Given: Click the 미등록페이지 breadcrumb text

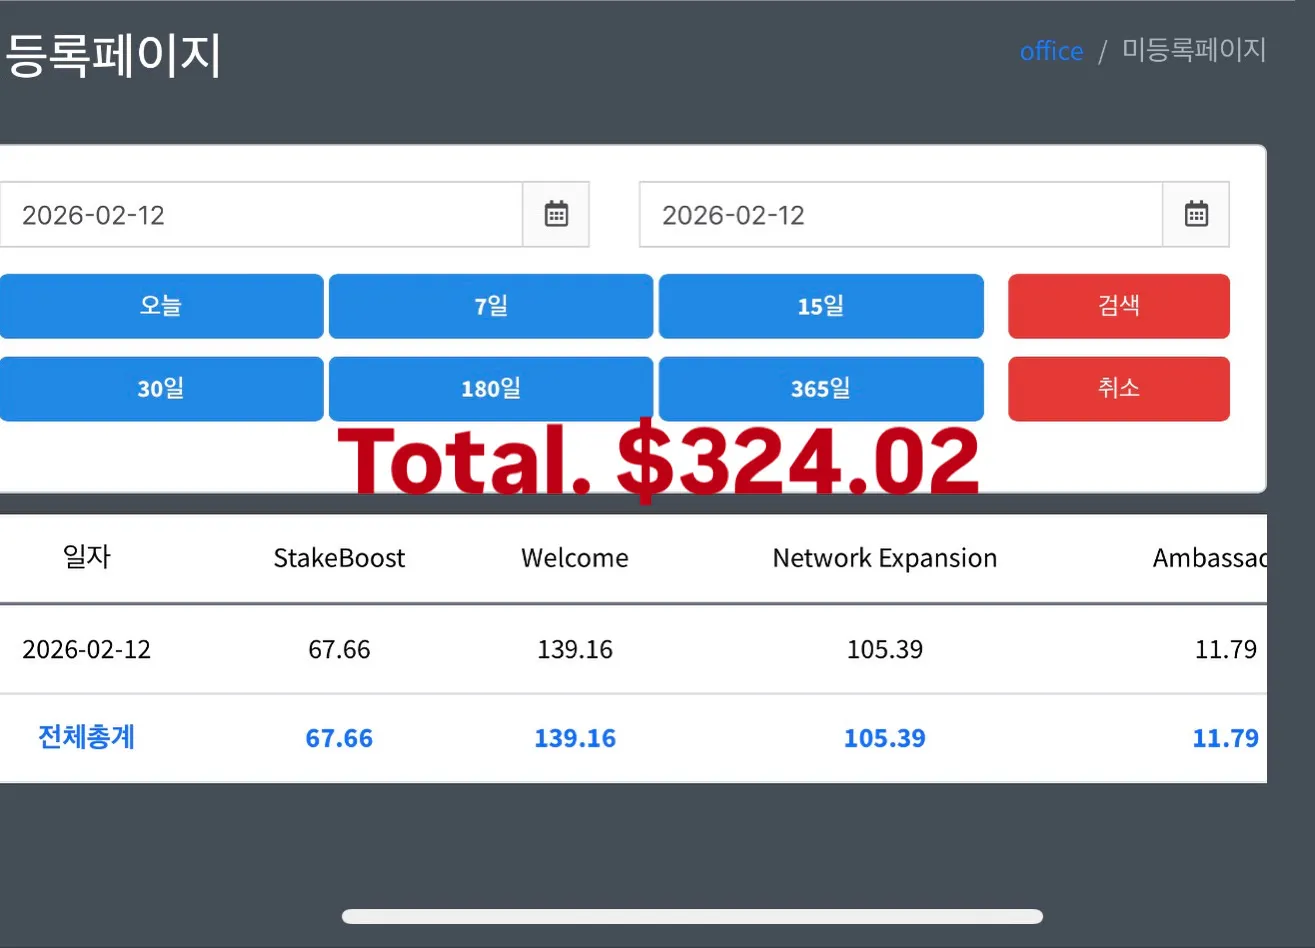Looking at the screenshot, I should coord(1194,50).
